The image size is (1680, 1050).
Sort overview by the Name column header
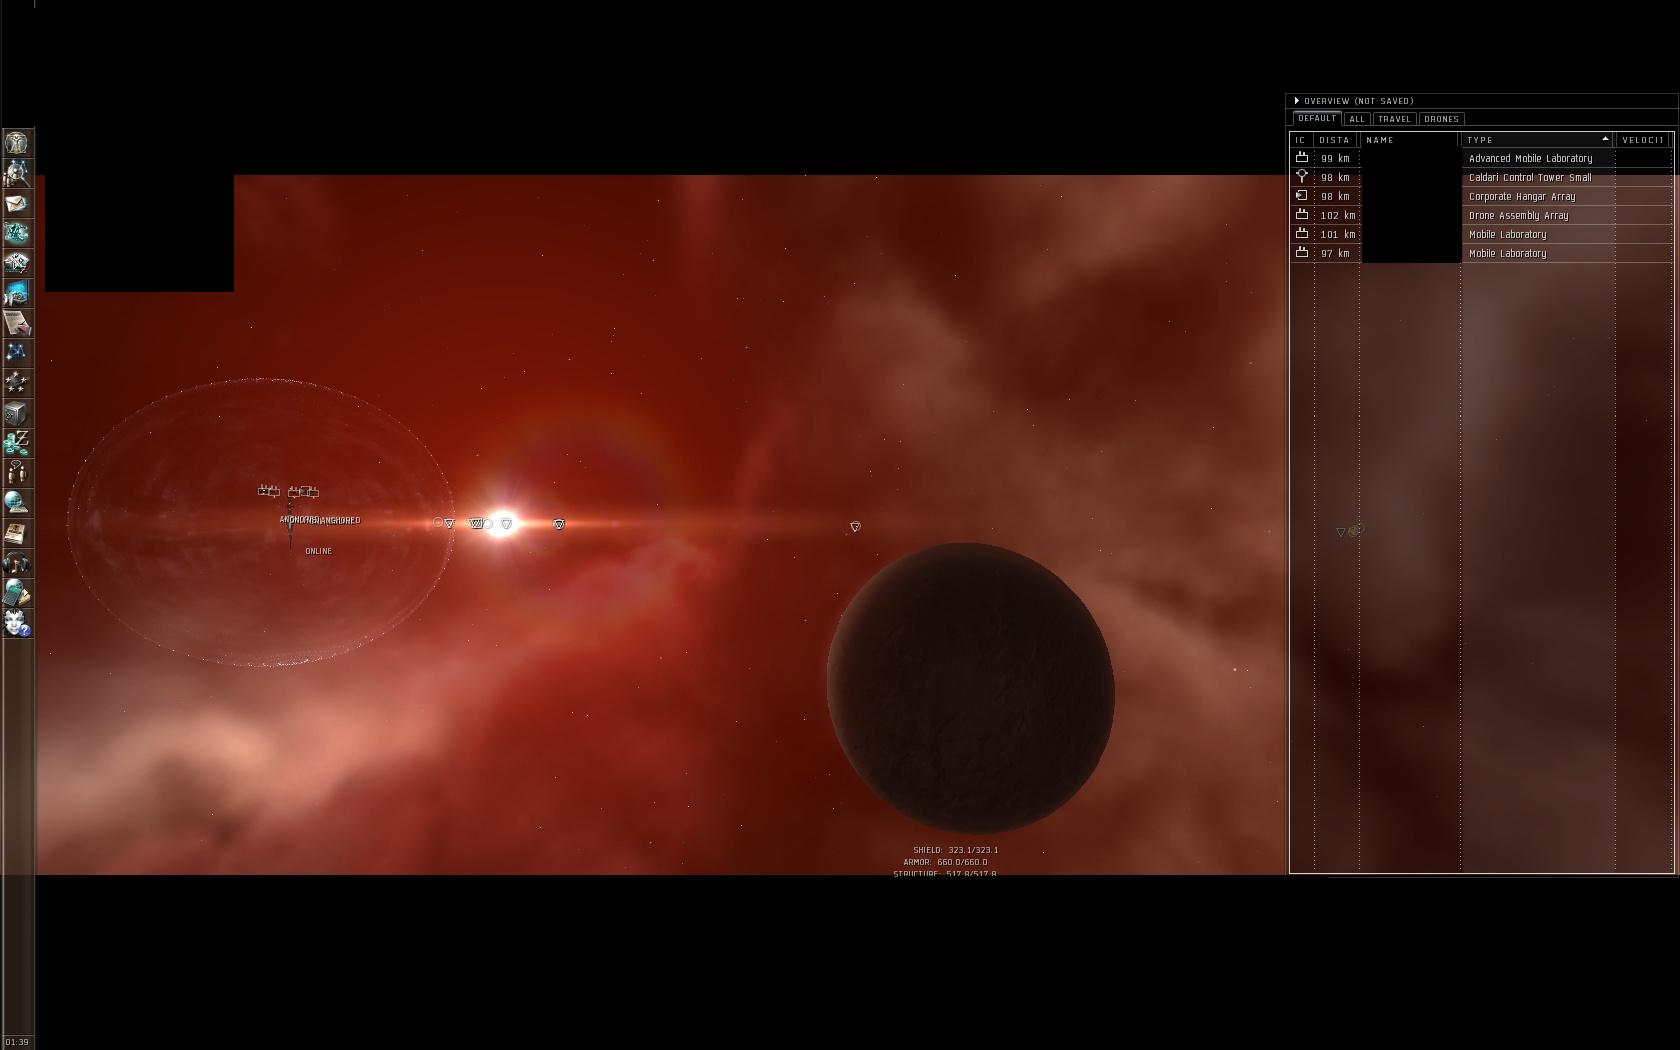[x=1410, y=140]
